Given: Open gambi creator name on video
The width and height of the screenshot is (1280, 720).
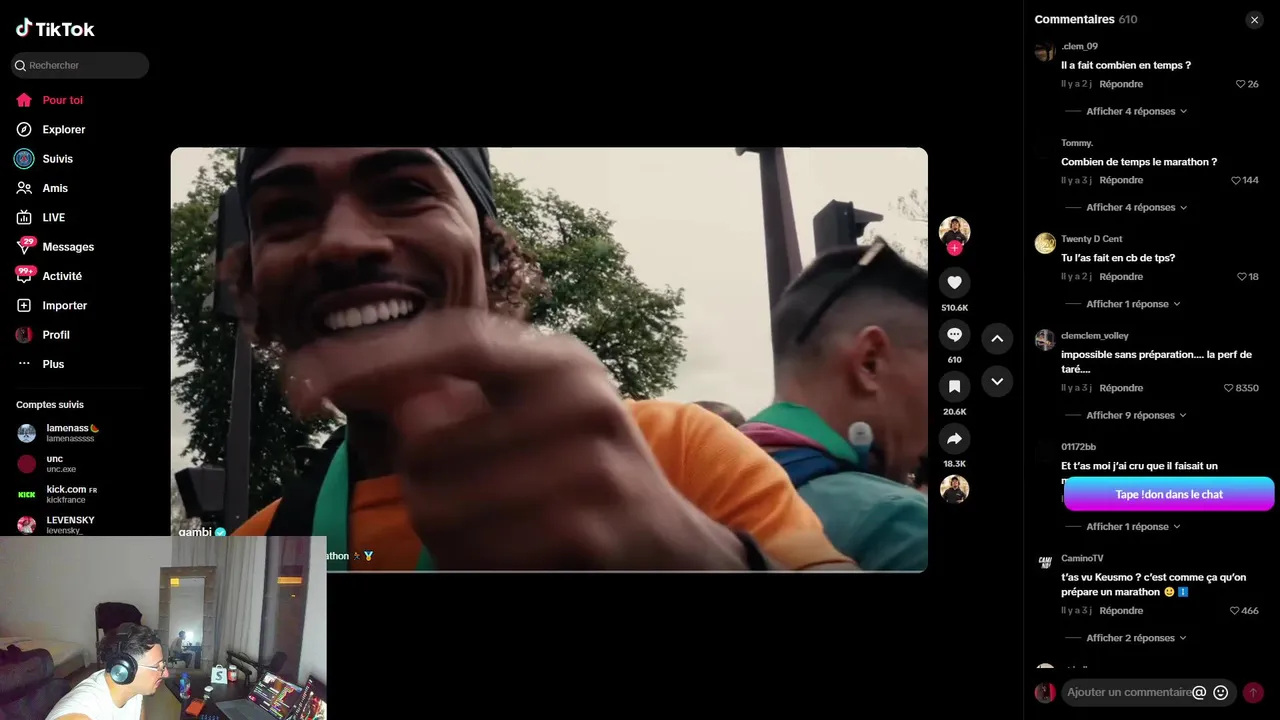Looking at the screenshot, I should click(x=195, y=532).
